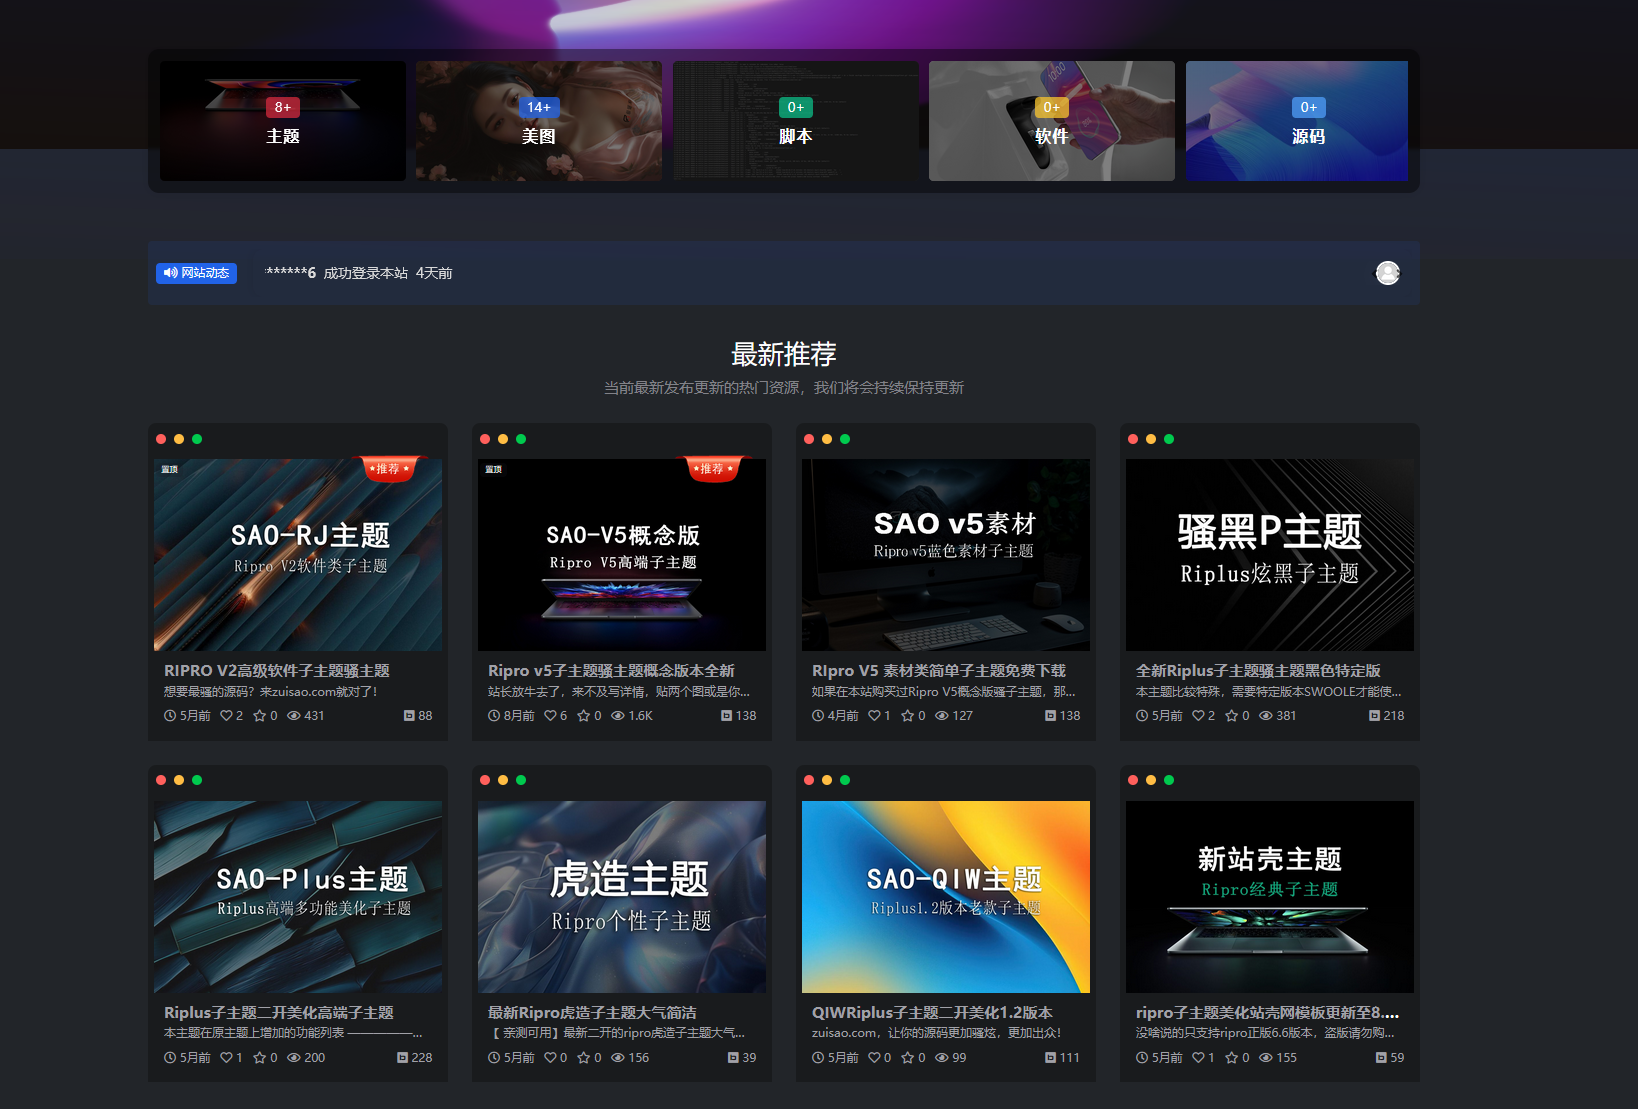Click the star favorite icon on Ripro v5 card
Viewport: 1638px width, 1109px height.
[583, 716]
